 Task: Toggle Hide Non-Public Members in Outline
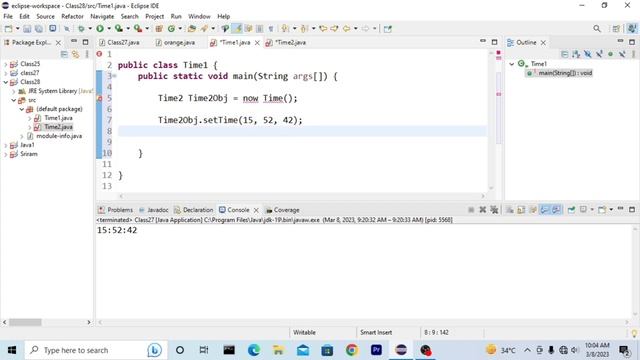611,54
